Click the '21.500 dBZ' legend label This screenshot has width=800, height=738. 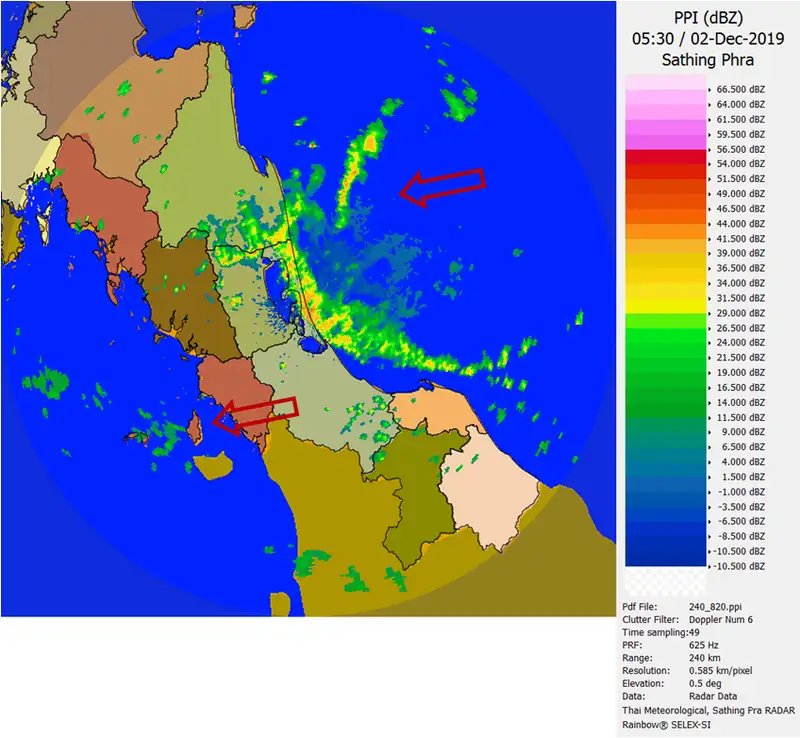(740, 358)
